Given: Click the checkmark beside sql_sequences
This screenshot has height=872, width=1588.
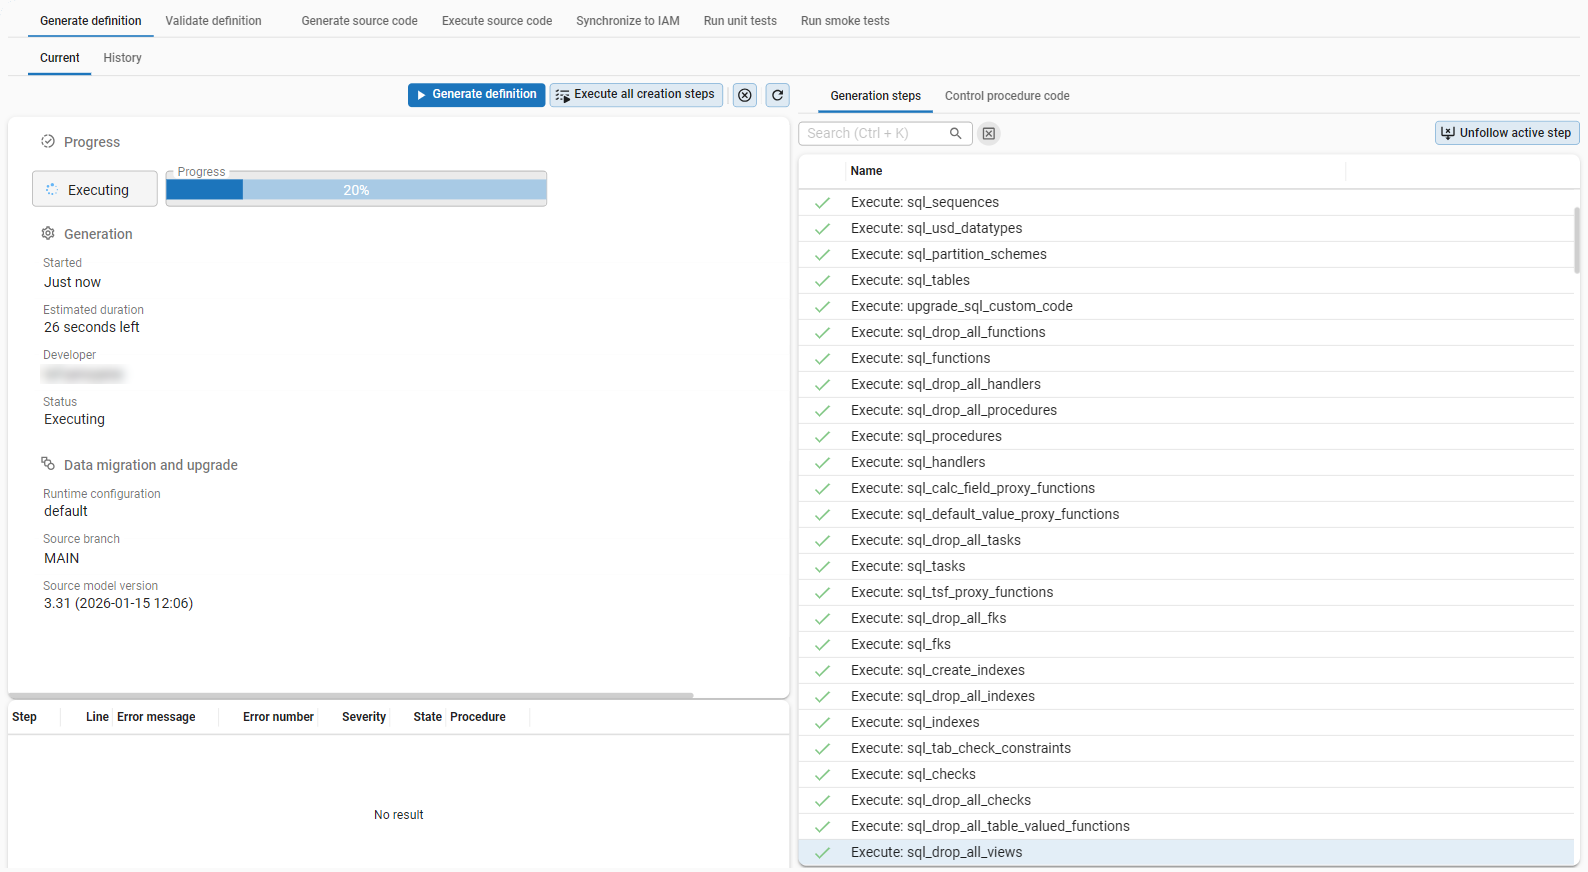Looking at the screenshot, I should 823,203.
